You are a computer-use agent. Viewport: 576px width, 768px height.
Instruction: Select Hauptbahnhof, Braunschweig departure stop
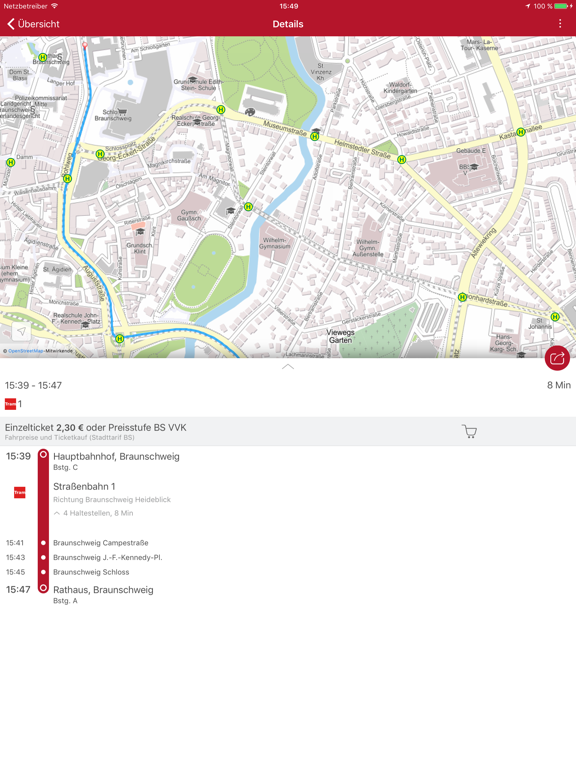[116, 456]
